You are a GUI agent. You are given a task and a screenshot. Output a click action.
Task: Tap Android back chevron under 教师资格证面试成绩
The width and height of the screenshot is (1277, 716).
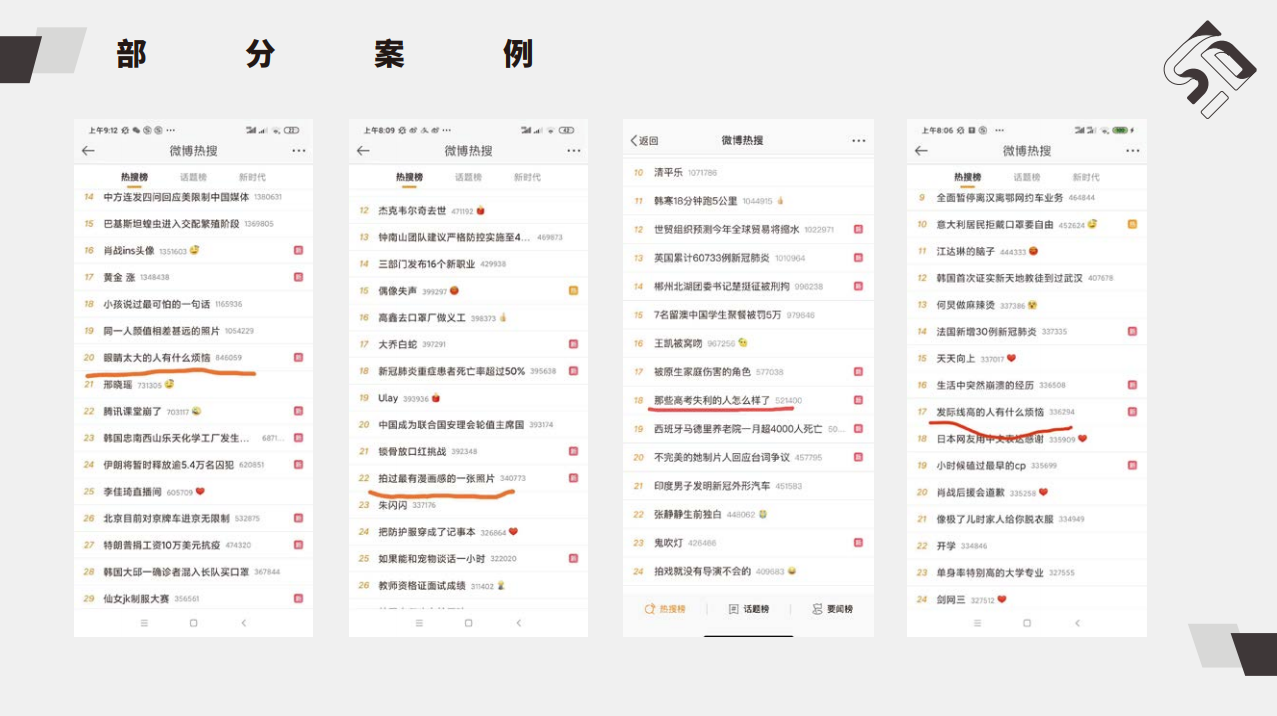(518, 623)
